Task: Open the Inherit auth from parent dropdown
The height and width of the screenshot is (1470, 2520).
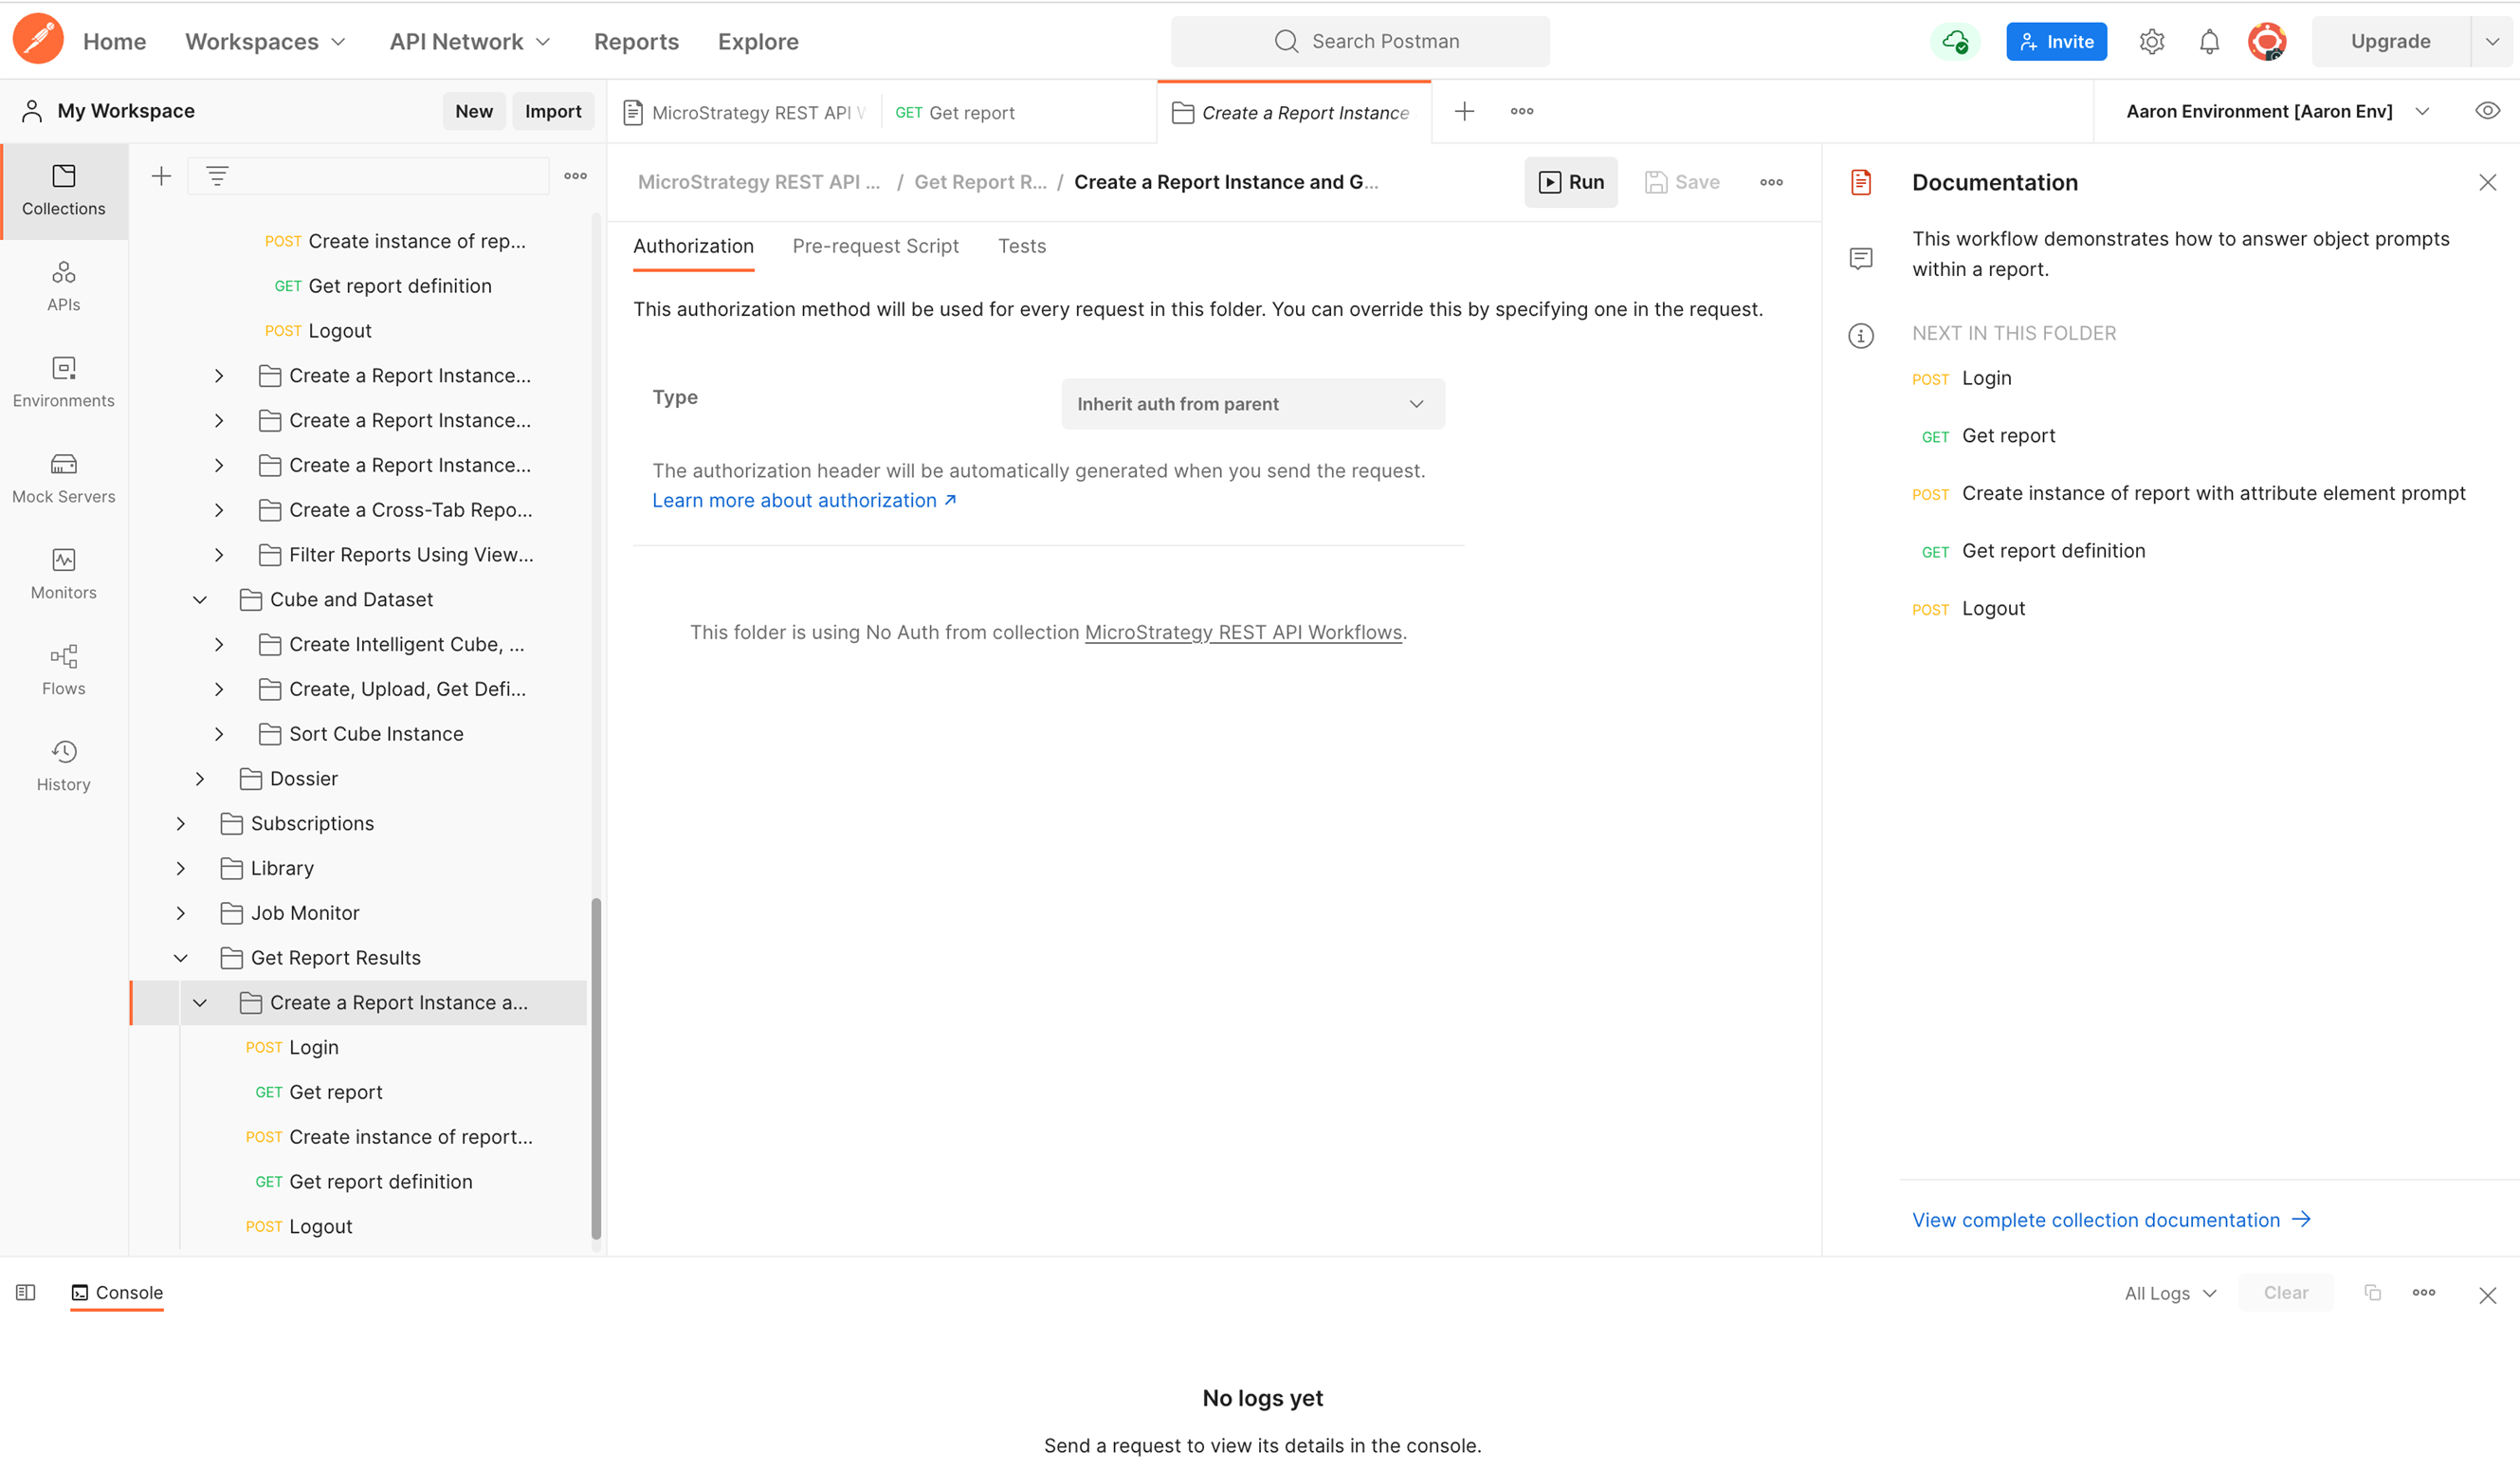Action: pyautogui.click(x=1251, y=403)
